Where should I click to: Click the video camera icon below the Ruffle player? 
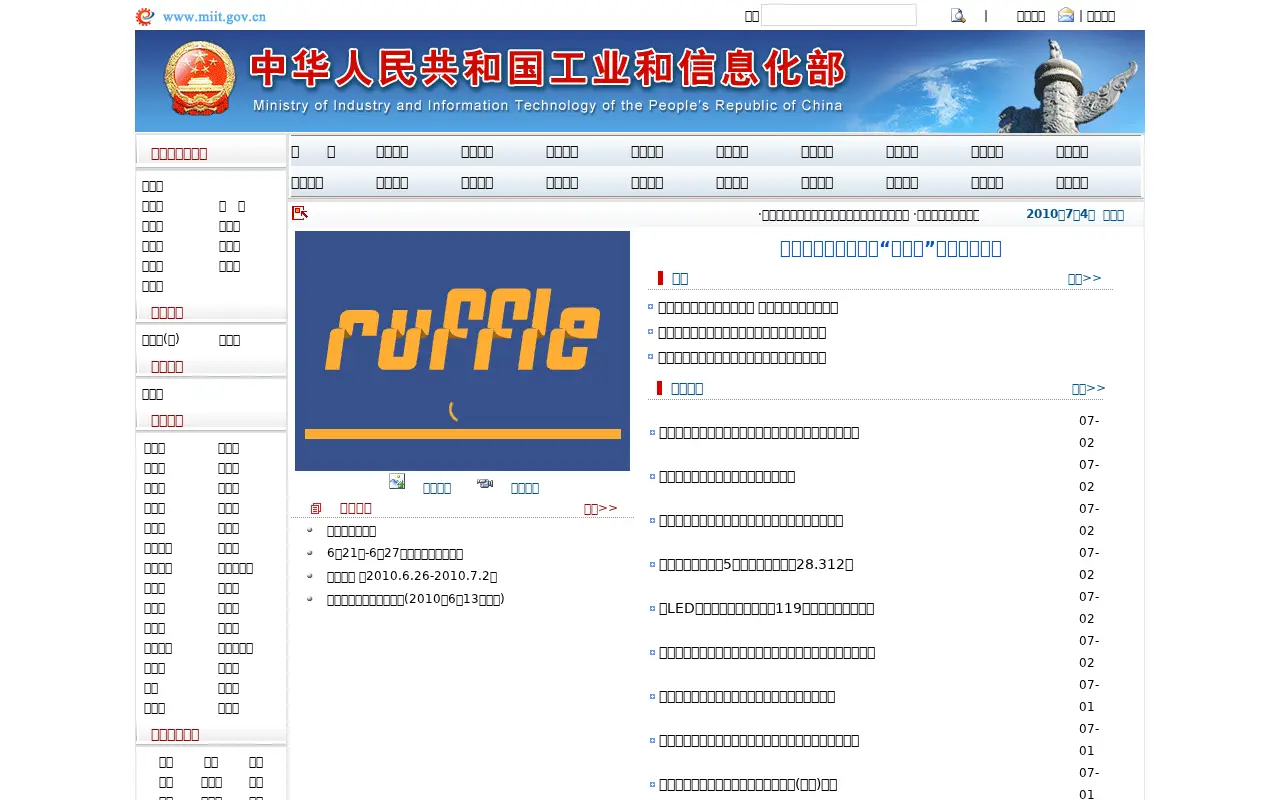point(485,483)
